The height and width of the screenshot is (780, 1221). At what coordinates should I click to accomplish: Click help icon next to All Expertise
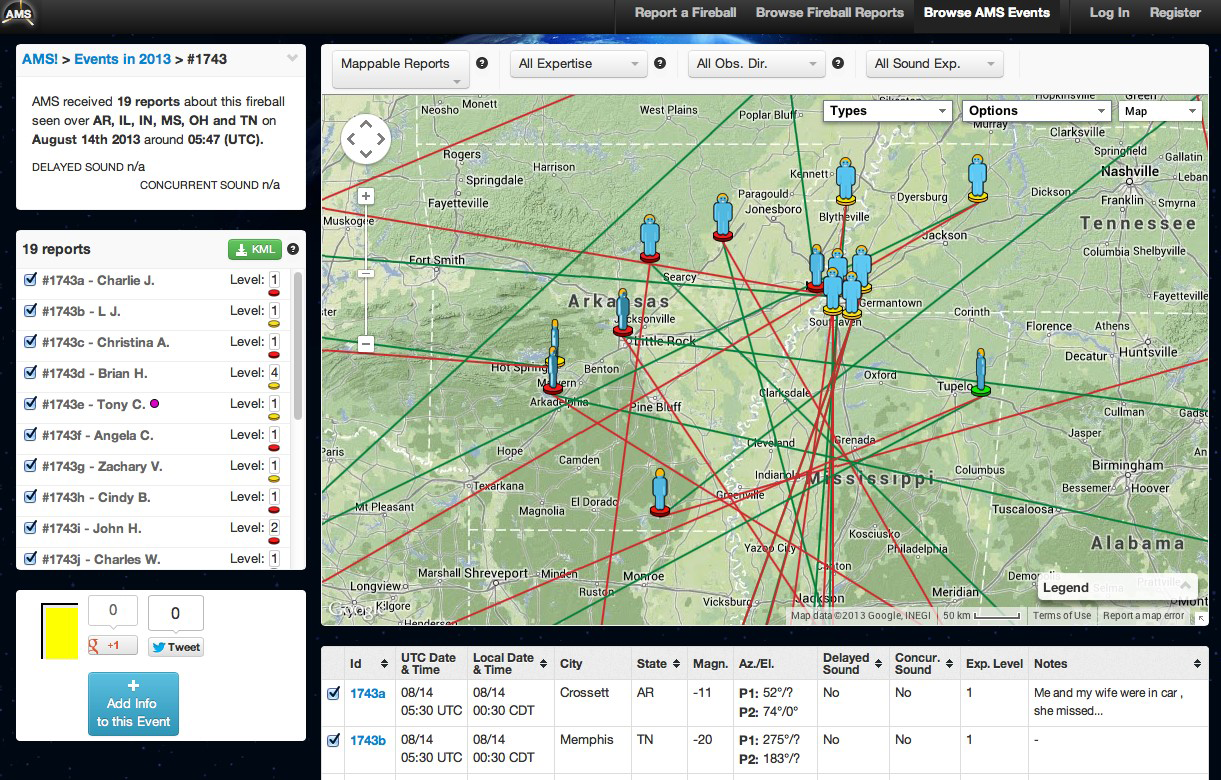tap(660, 63)
